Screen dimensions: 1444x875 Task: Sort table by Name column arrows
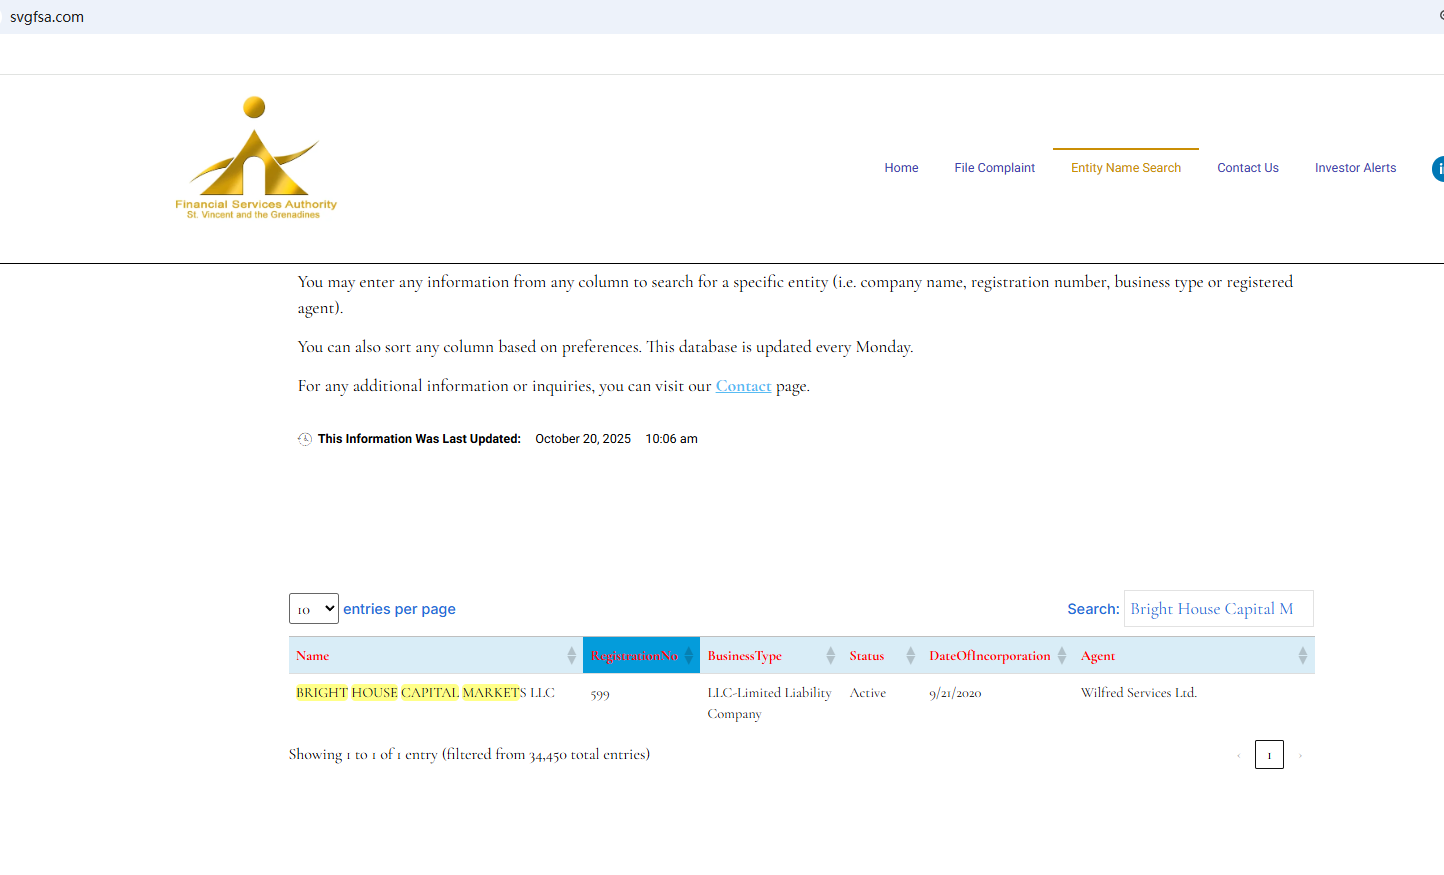pyautogui.click(x=571, y=656)
